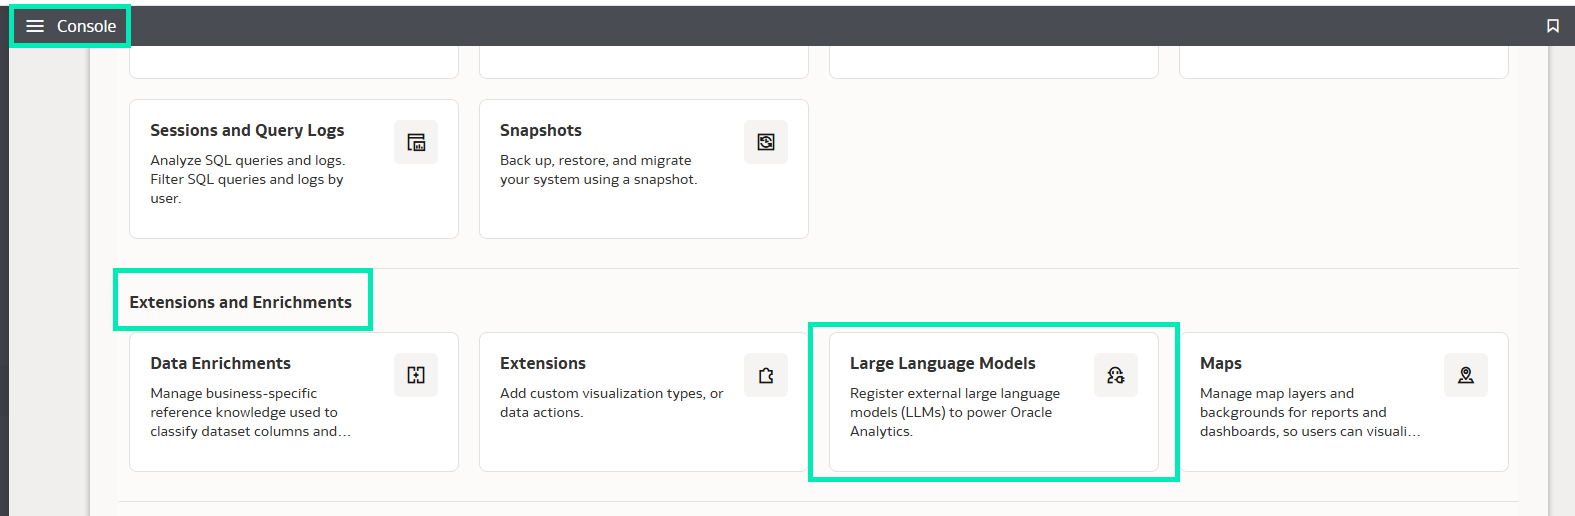Click the Back up, restore, and migrate description
The image size is (1575, 516).
pos(599,170)
